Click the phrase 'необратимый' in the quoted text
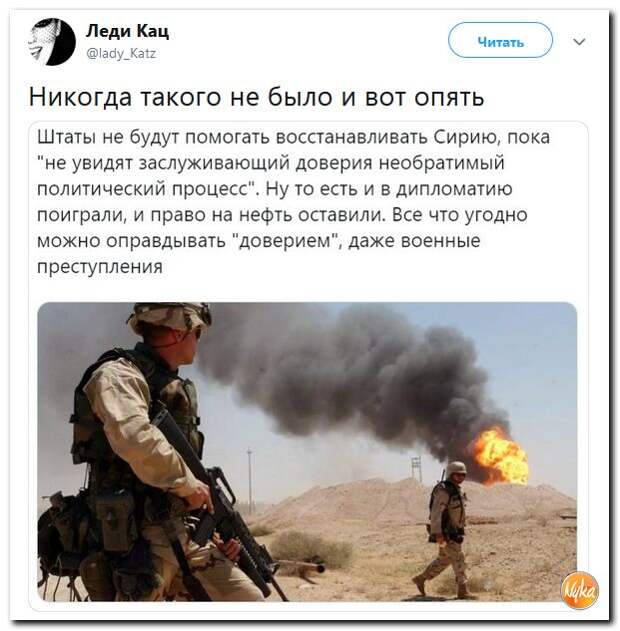The width and height of the screenshot is (620, 631). click(442, 163)
